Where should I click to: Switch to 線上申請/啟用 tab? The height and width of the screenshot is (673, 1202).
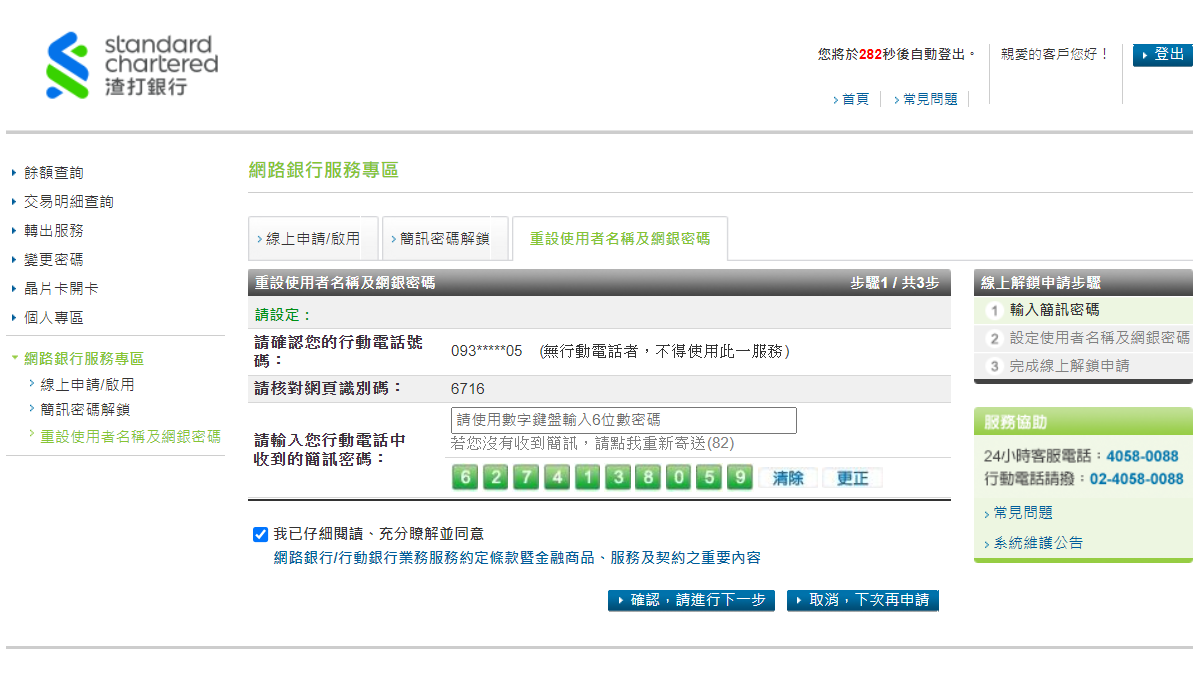313,239
